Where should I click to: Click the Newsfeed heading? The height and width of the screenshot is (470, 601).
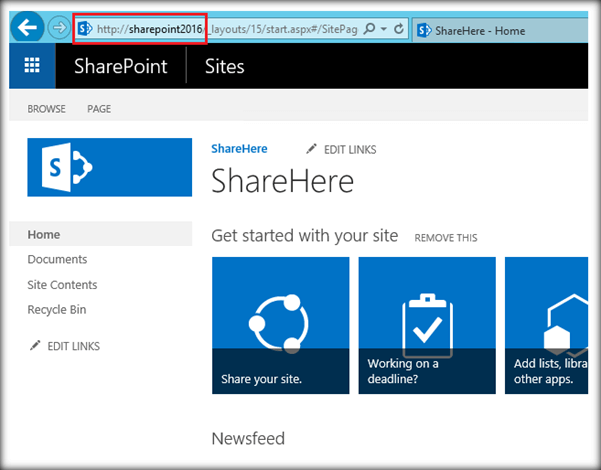248,438
